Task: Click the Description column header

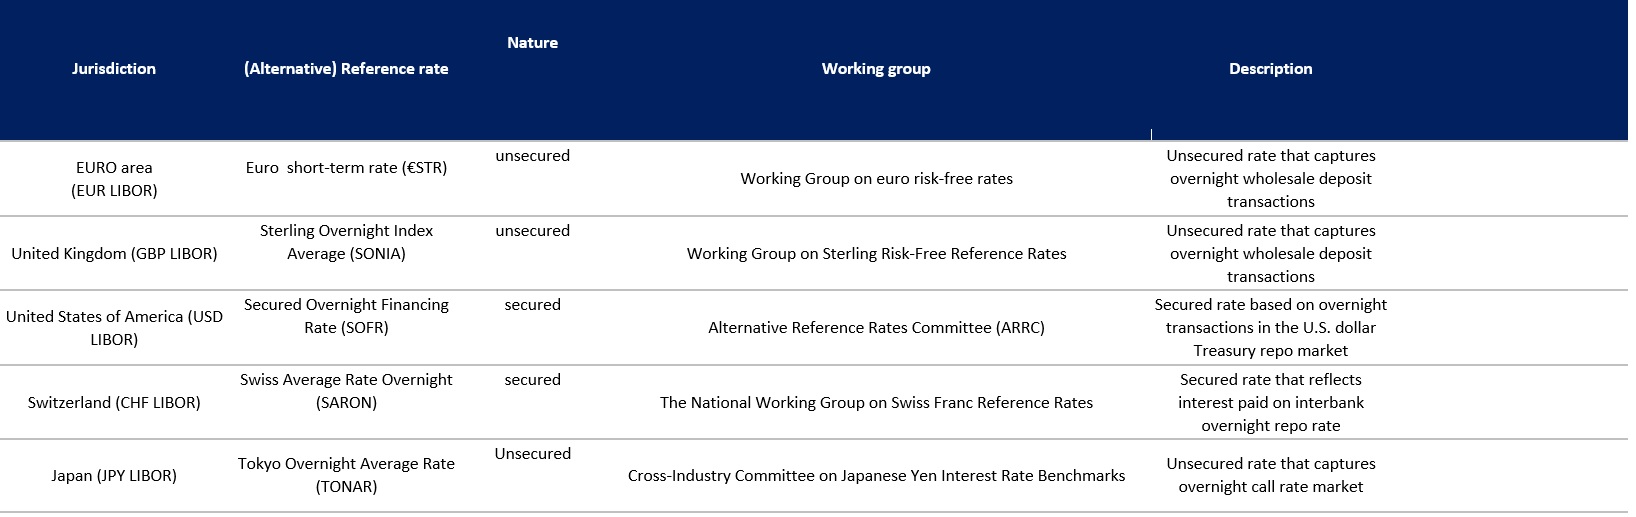Action: pyautogui.click(x=1271, y=69)
